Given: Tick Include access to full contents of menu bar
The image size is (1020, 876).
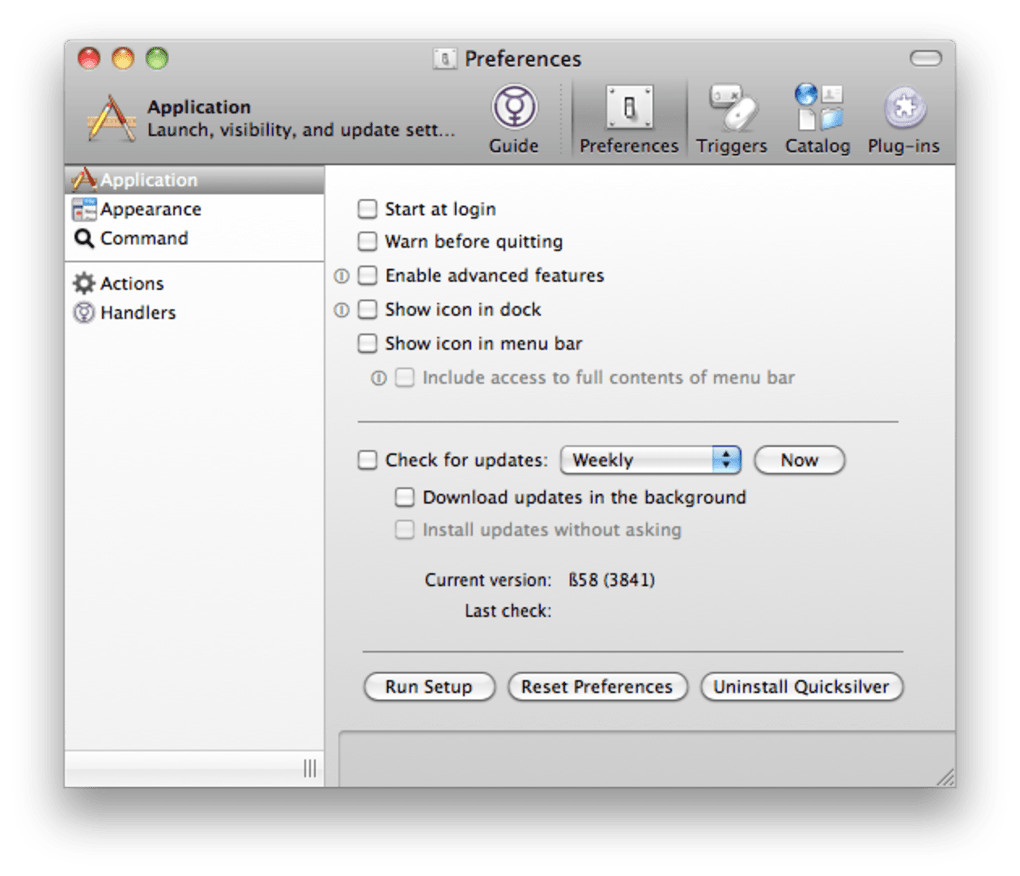Looking at the screenshot, I should 405,377.
